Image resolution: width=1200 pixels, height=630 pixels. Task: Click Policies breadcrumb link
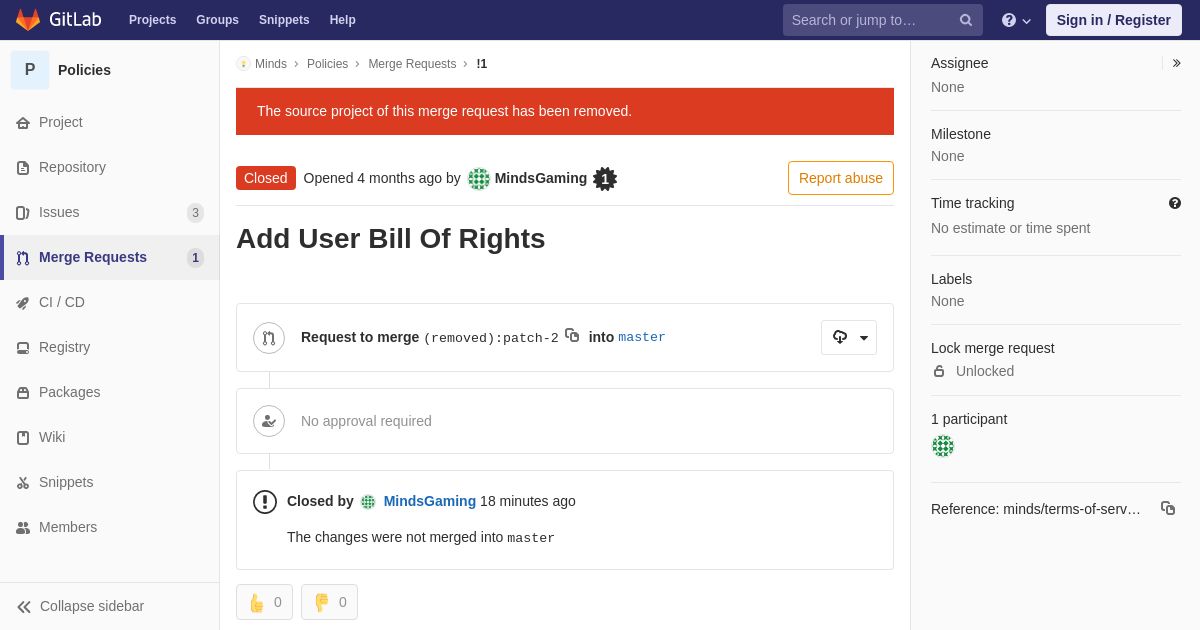click(327, 64)
